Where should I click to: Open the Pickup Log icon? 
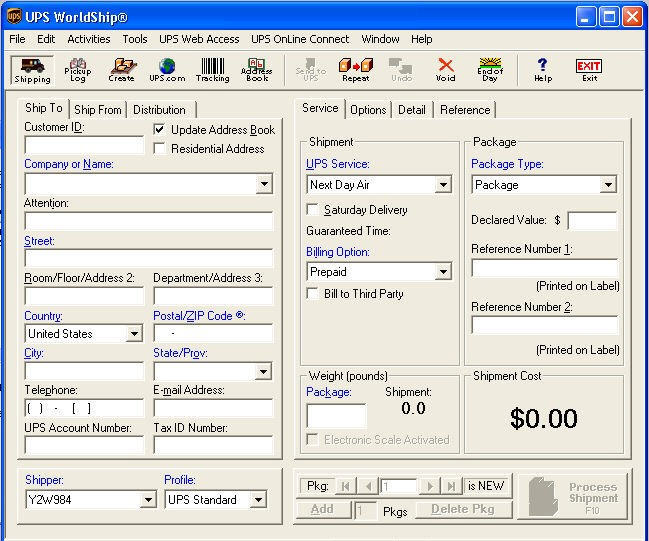[78, 70]
